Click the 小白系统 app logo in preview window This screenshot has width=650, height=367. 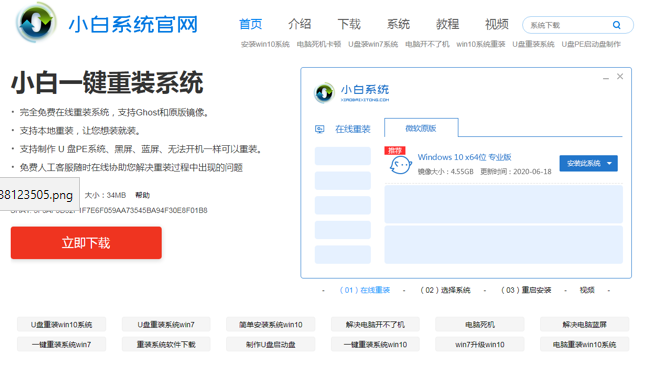tap(324, 93)
